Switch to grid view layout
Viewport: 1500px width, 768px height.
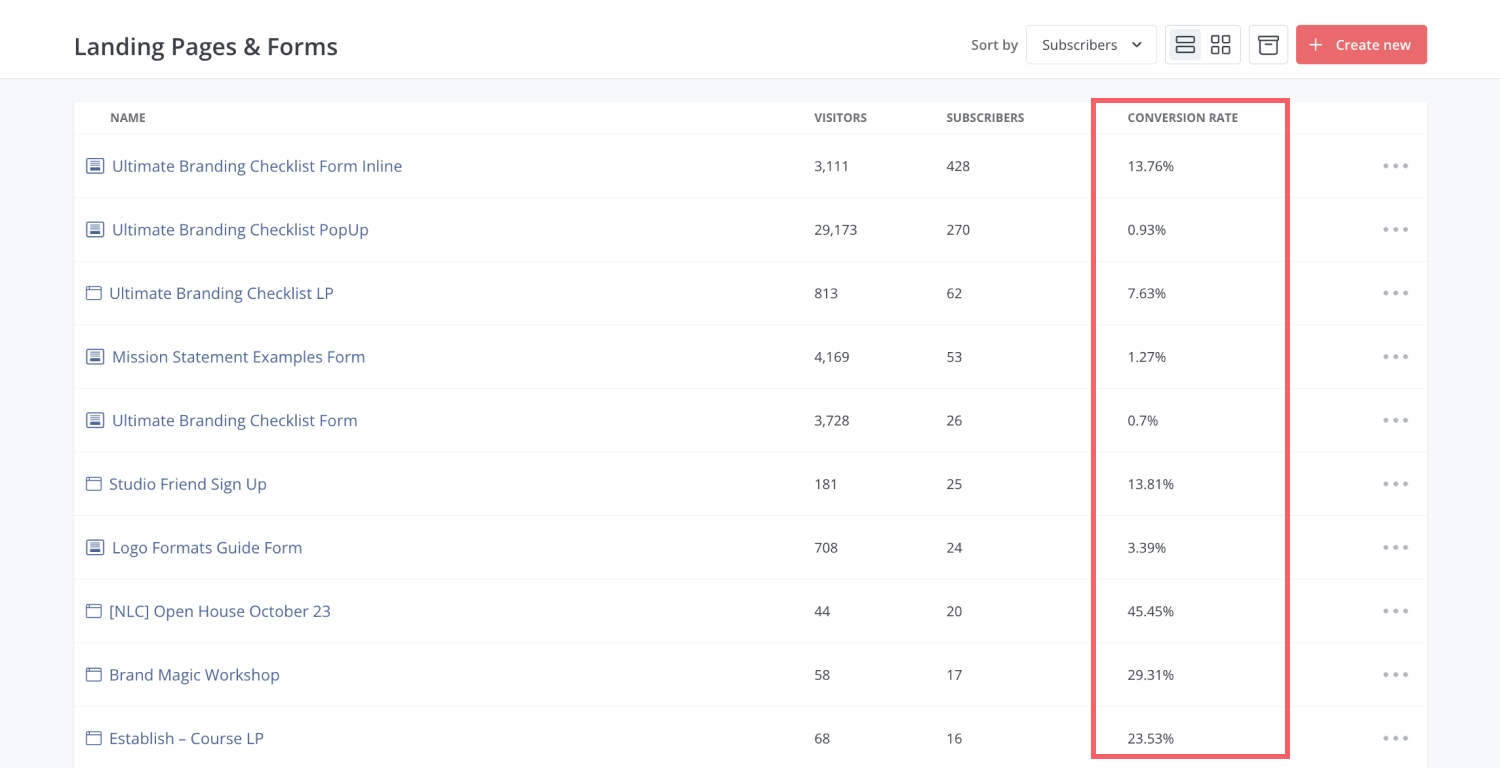(1220, 45)
